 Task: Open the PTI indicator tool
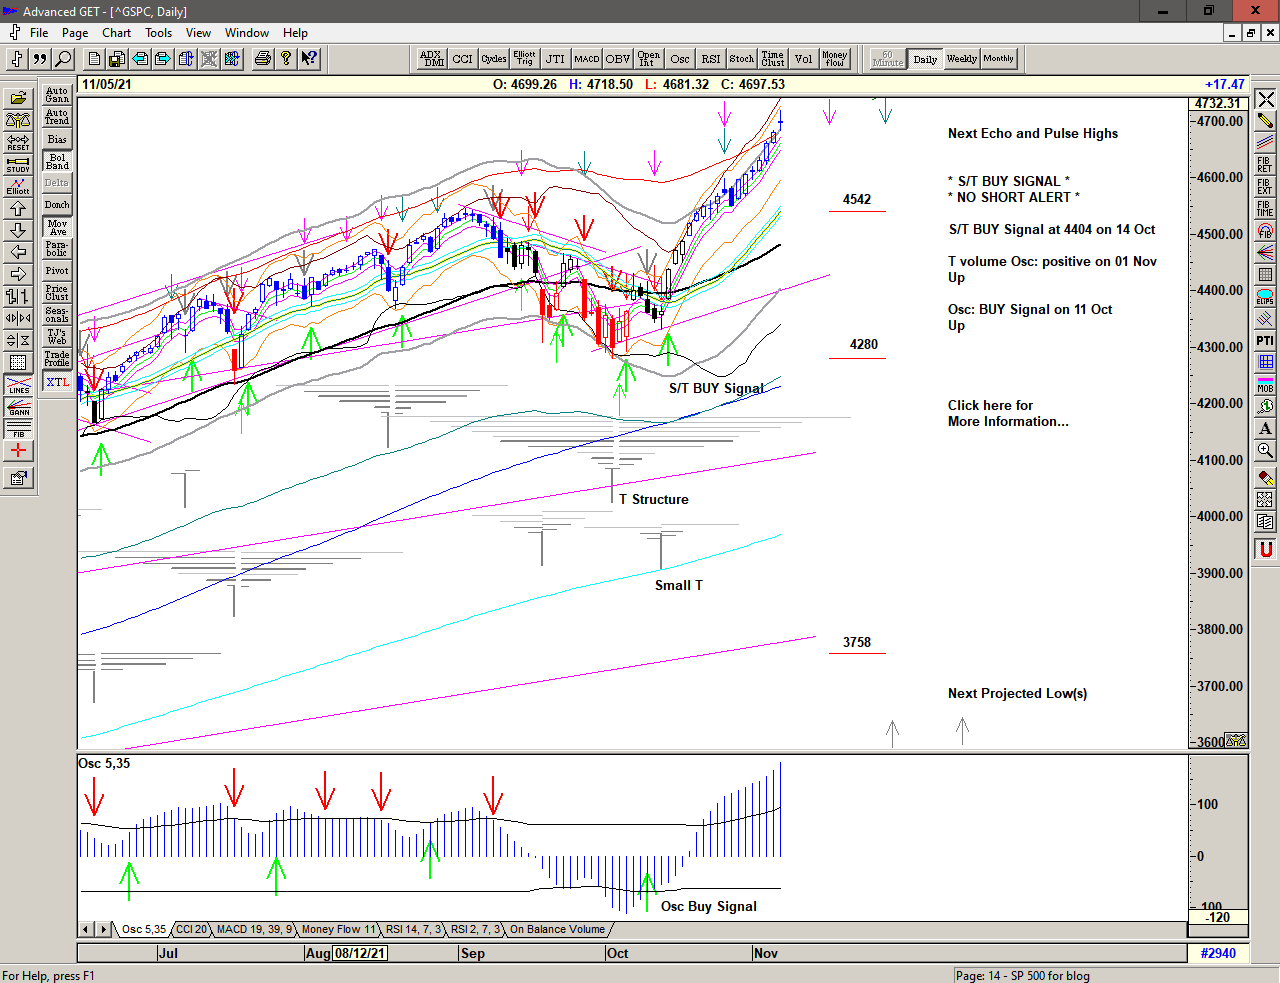coord(1265,341)
